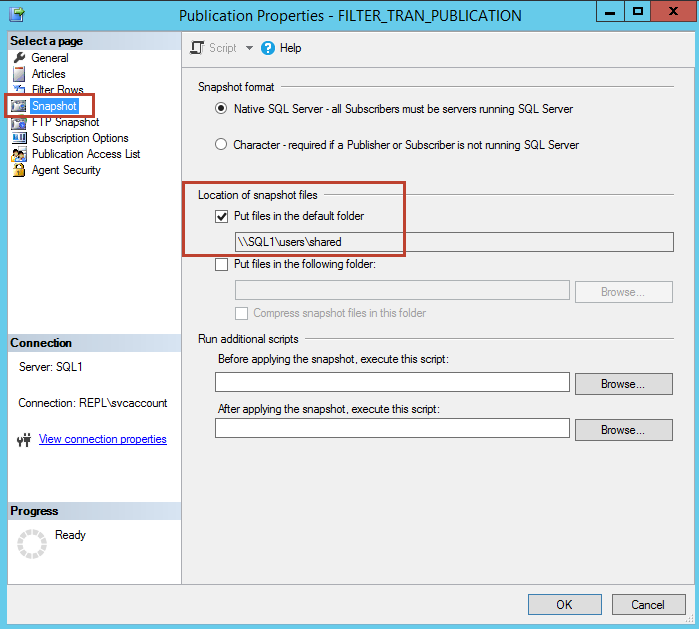Click the Articles page icon

pyautogui.click(x=19, y=74)
